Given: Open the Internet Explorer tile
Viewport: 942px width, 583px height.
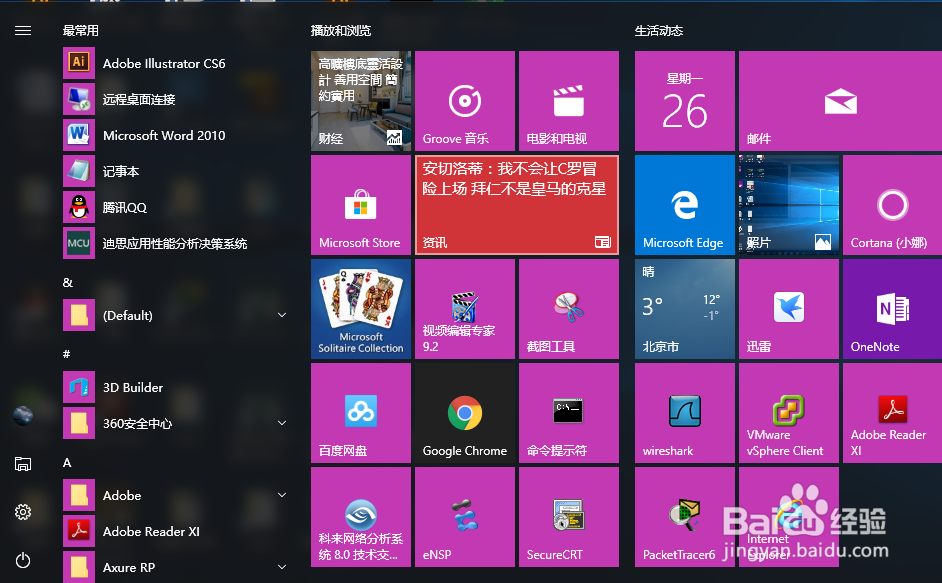Looking at the screenshot, I should click(789, 517).
